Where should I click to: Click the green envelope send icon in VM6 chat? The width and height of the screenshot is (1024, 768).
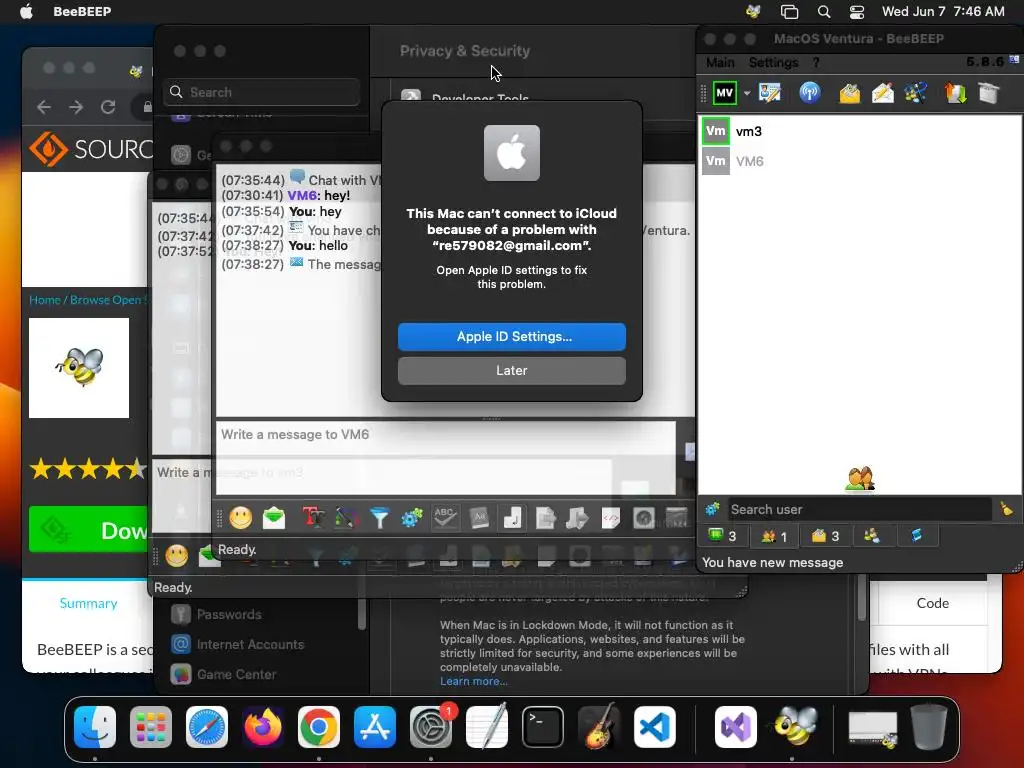click(x=274, y=519)
